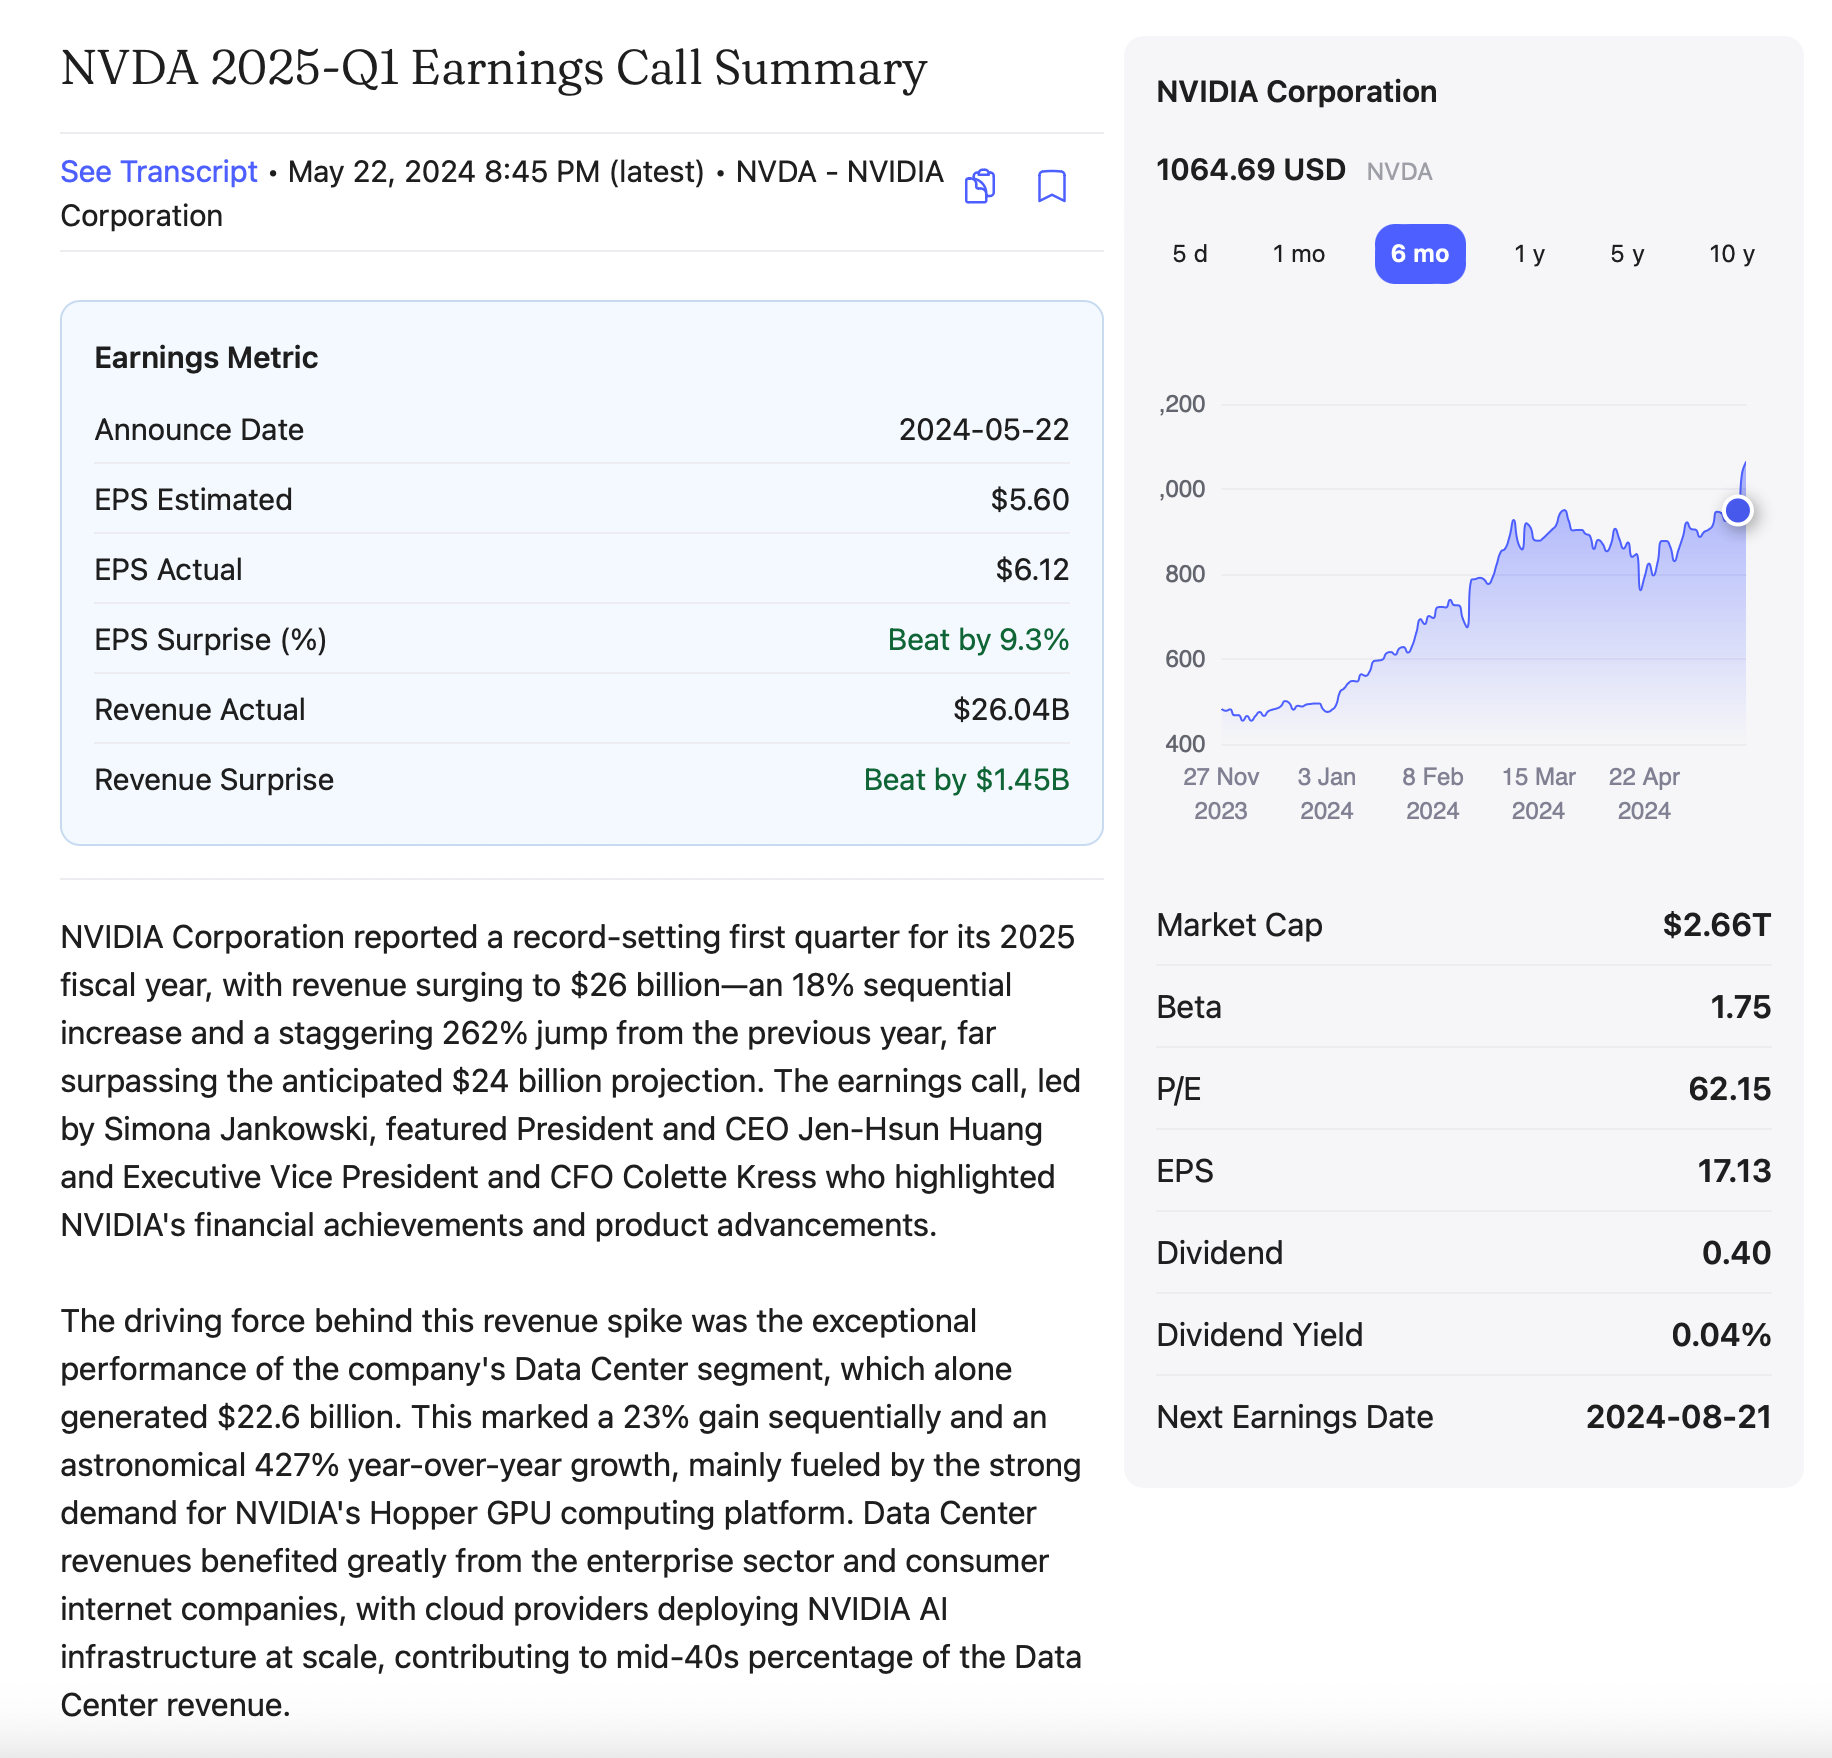Image resolution: width=1832 pixels, height=1758 pixels.
Task: Click the 1064.69 USD stock price
Action: click(1250, 170)
